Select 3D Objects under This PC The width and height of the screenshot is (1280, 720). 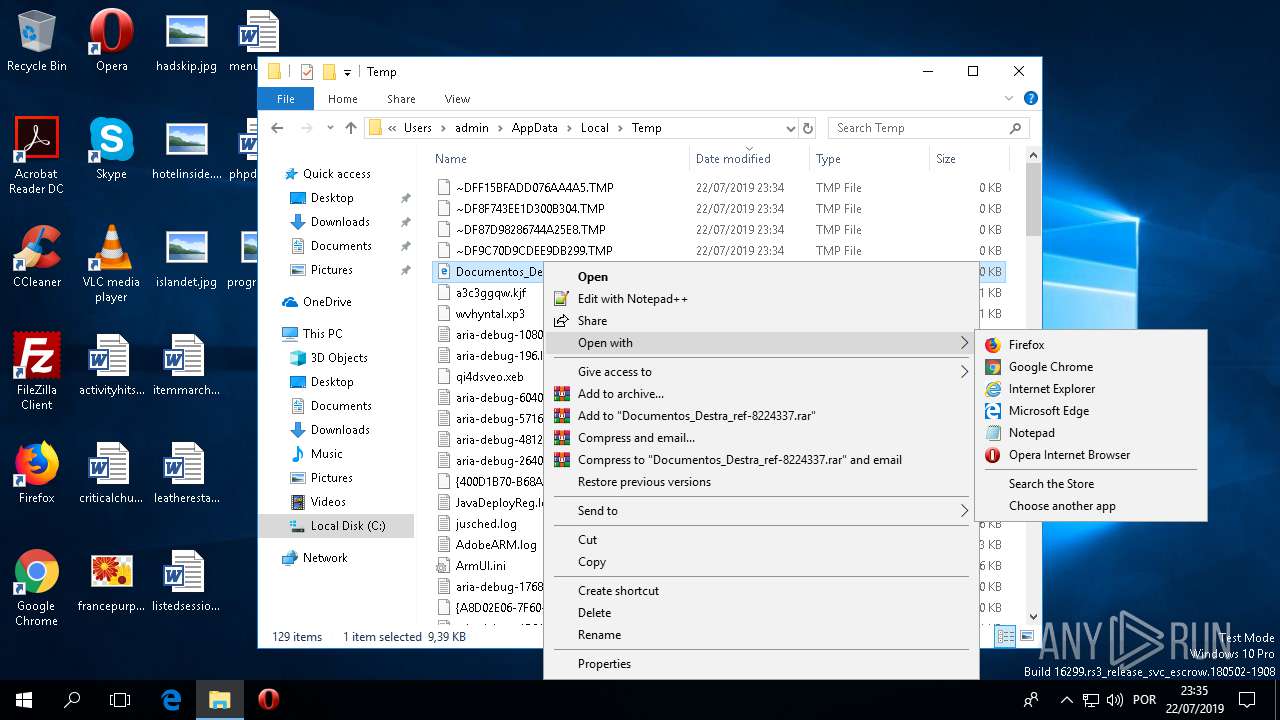point(338,358)
